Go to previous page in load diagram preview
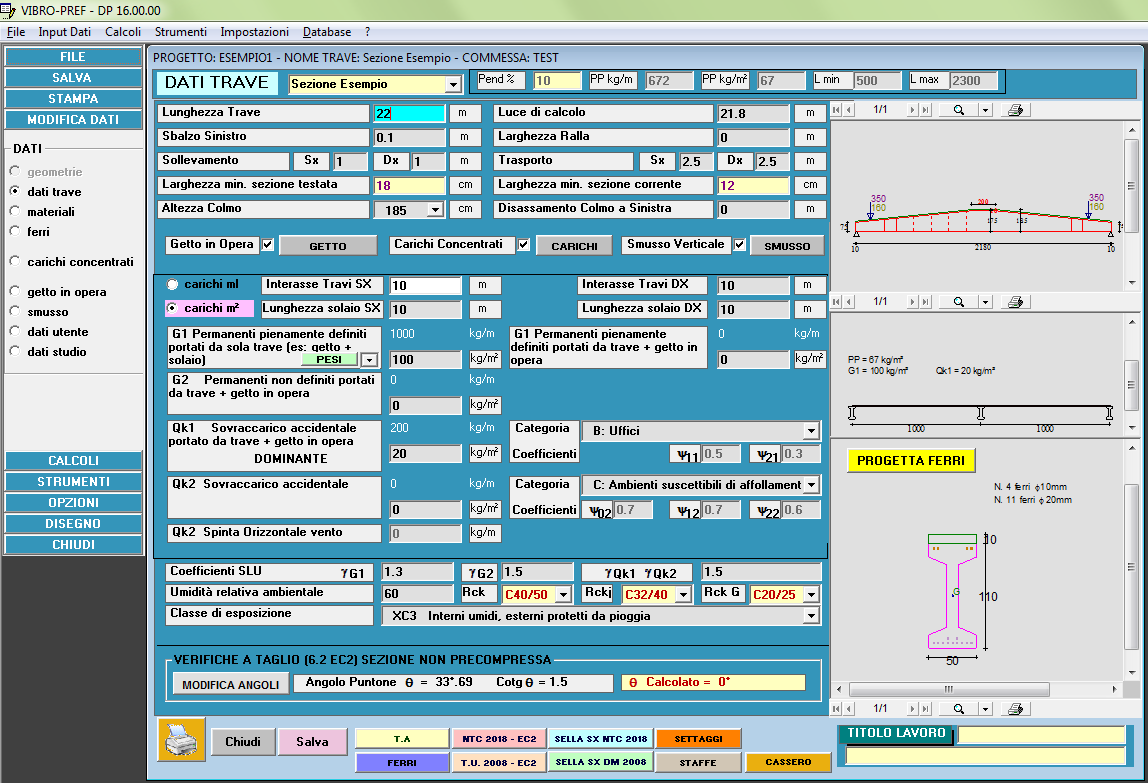The width and height of the screenshot is (1148, 783). [849, 302]
